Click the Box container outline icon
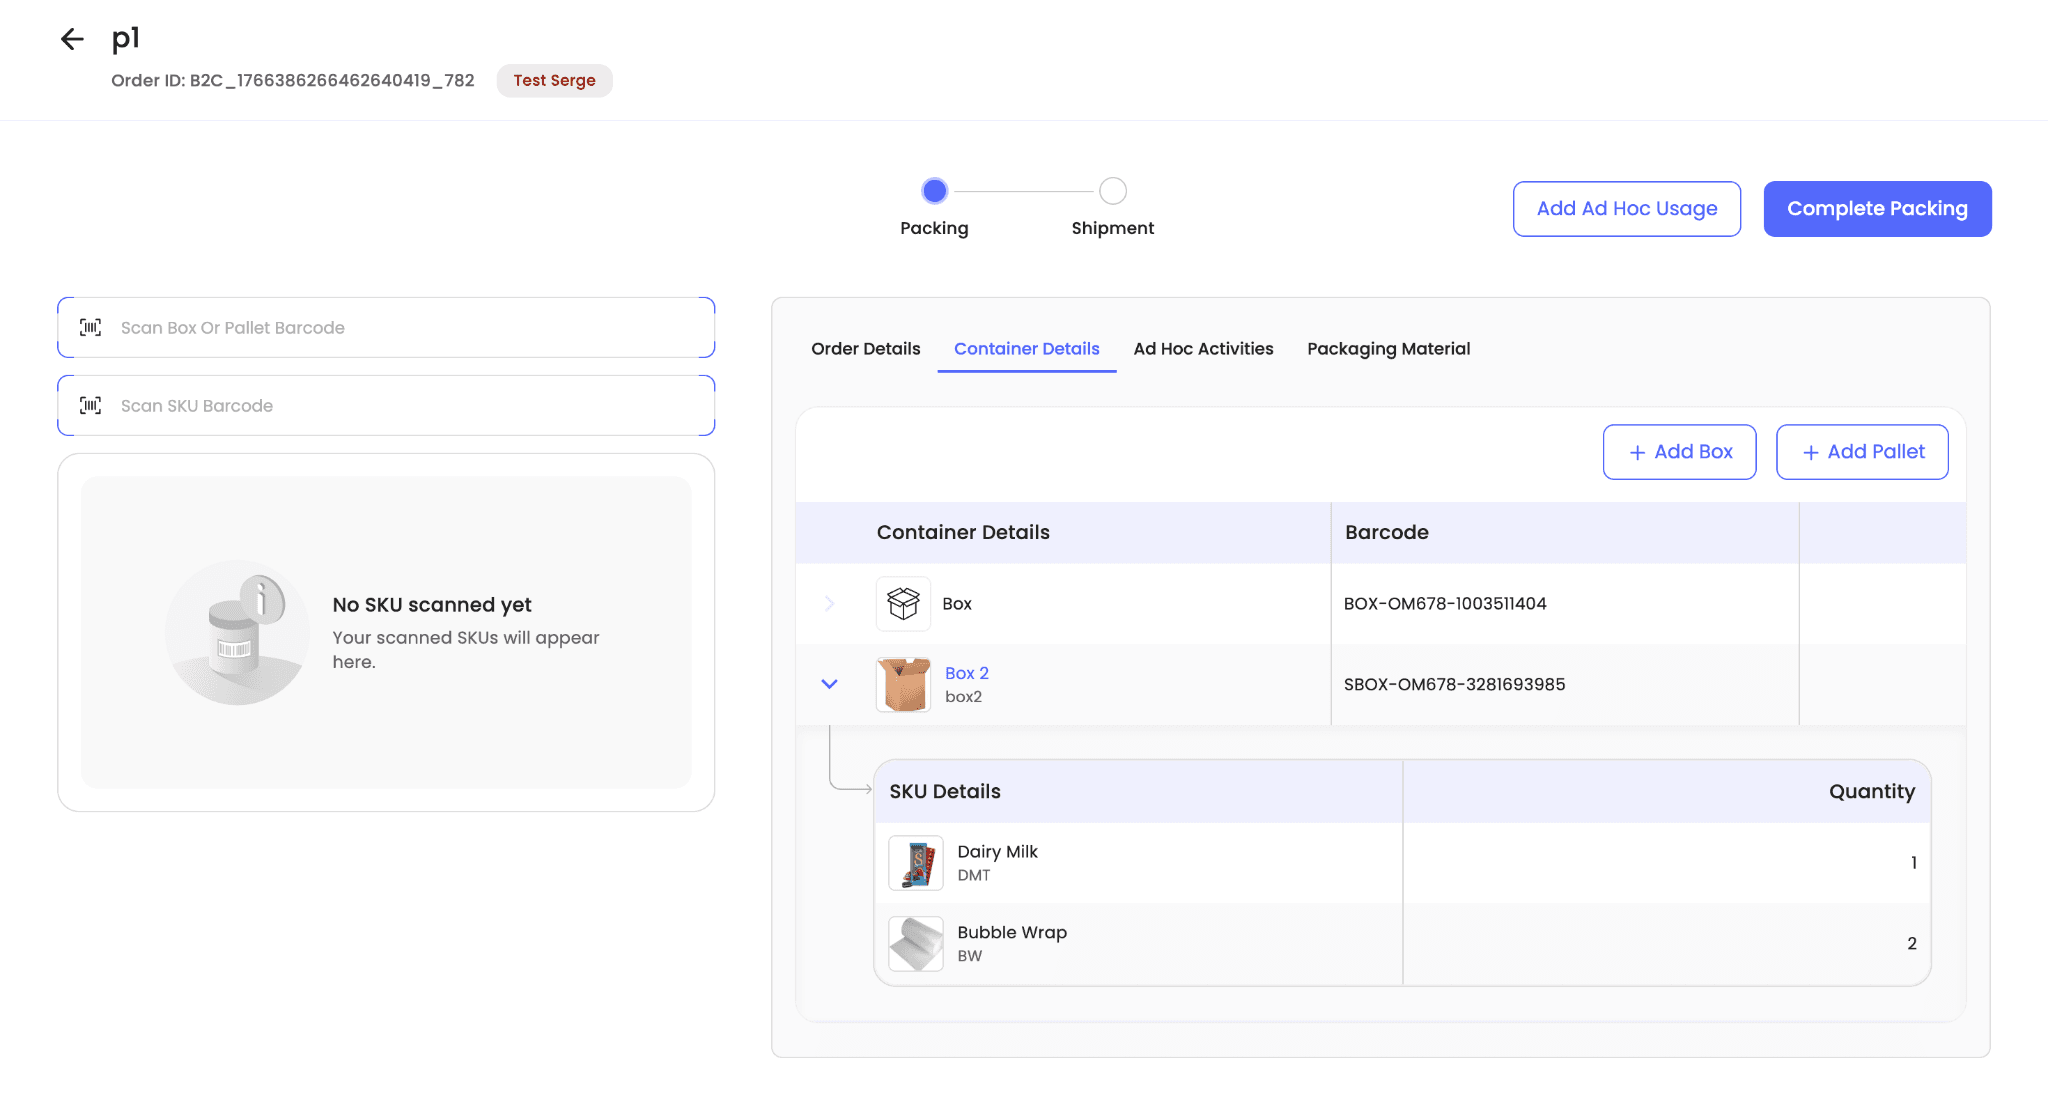Screen dimensions: 2048x1110 [903, 603]
